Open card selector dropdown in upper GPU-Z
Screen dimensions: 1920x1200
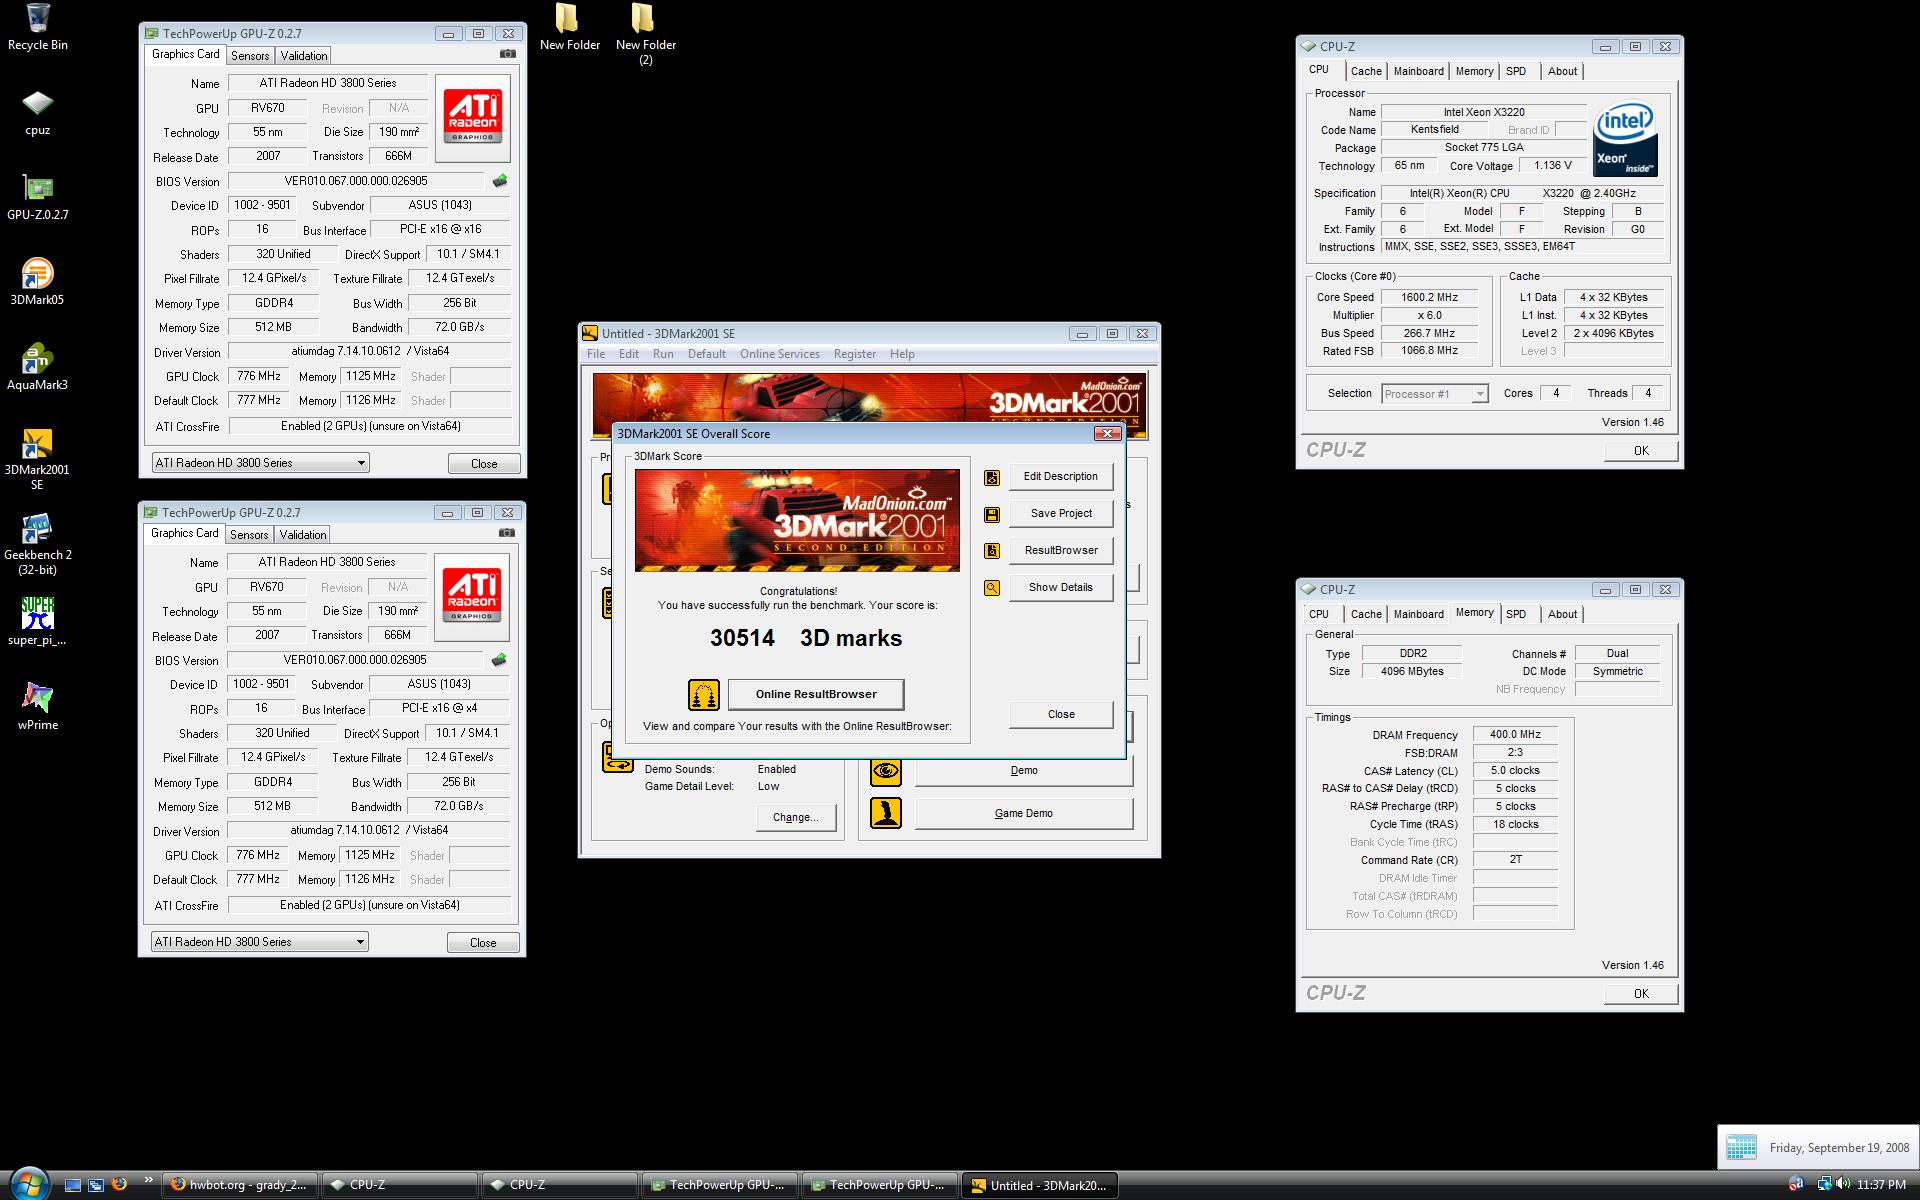[260, 463]
